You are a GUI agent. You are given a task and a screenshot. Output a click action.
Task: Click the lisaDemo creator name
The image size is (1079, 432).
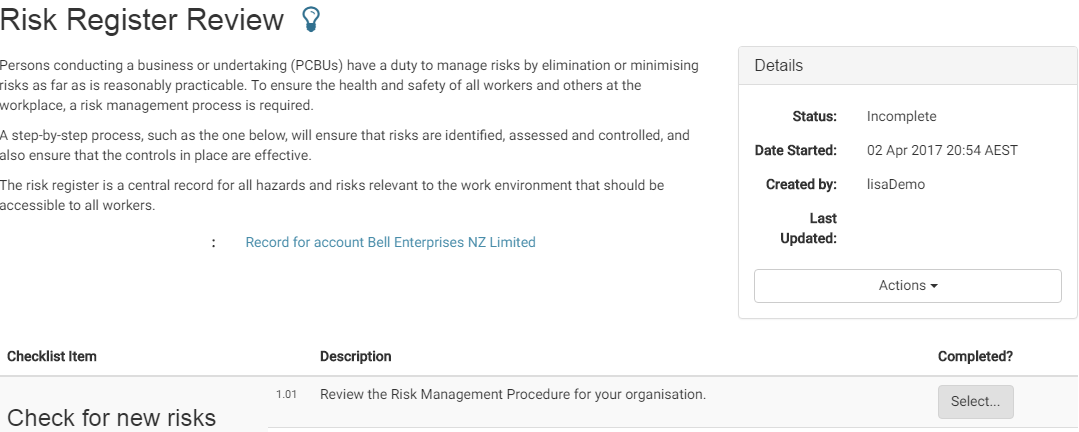pos(896,184)
